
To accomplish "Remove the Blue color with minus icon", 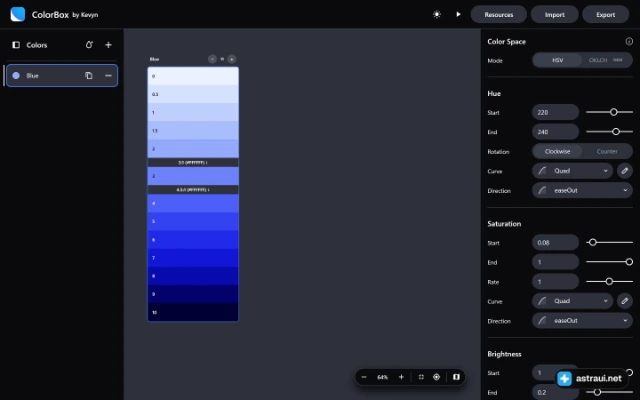I will pyautogui.click(x=108, y=76).
